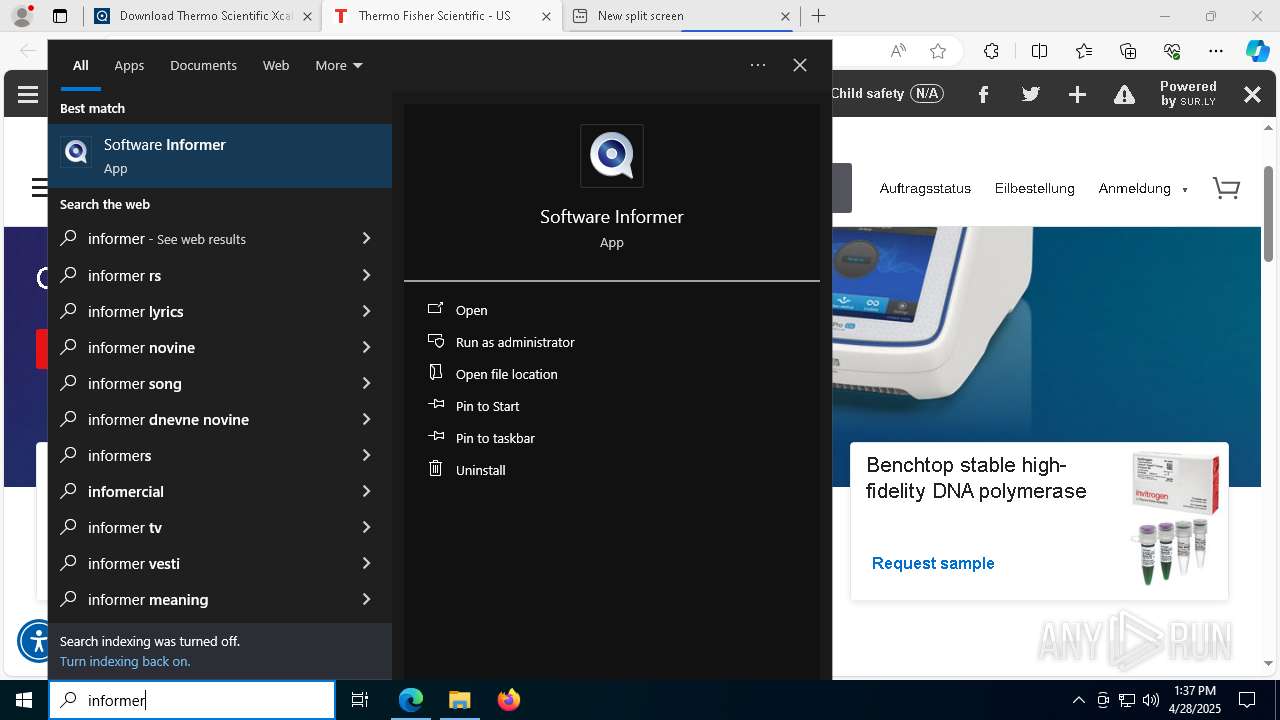Click the taskbar search input field
Viewport: 1280px width, 720px height.
tap(192, 700)
